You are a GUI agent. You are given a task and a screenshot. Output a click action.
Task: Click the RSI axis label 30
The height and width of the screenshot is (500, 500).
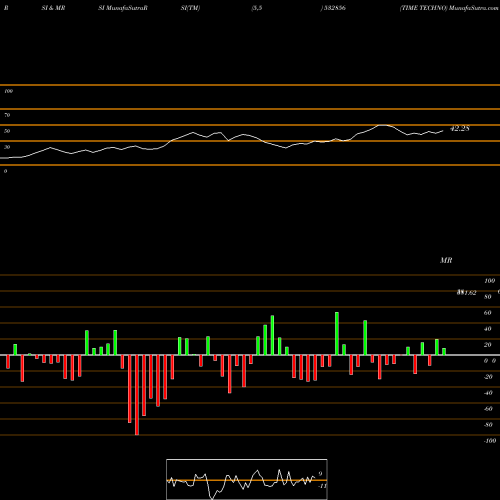tap(7, 147)
